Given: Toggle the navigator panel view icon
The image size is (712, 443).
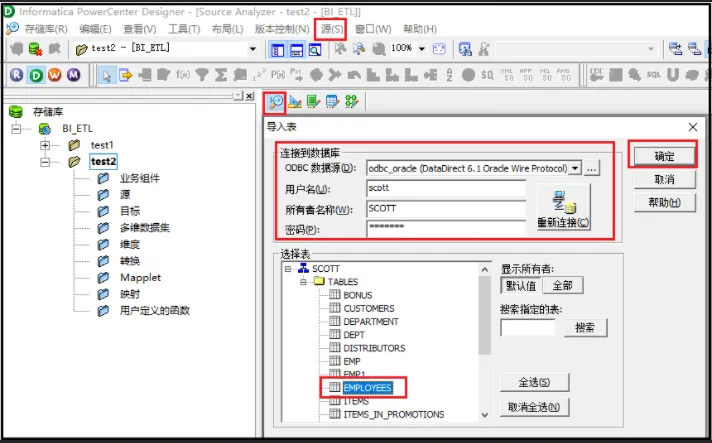Looking at the screenshot, I should coord(277,49).
